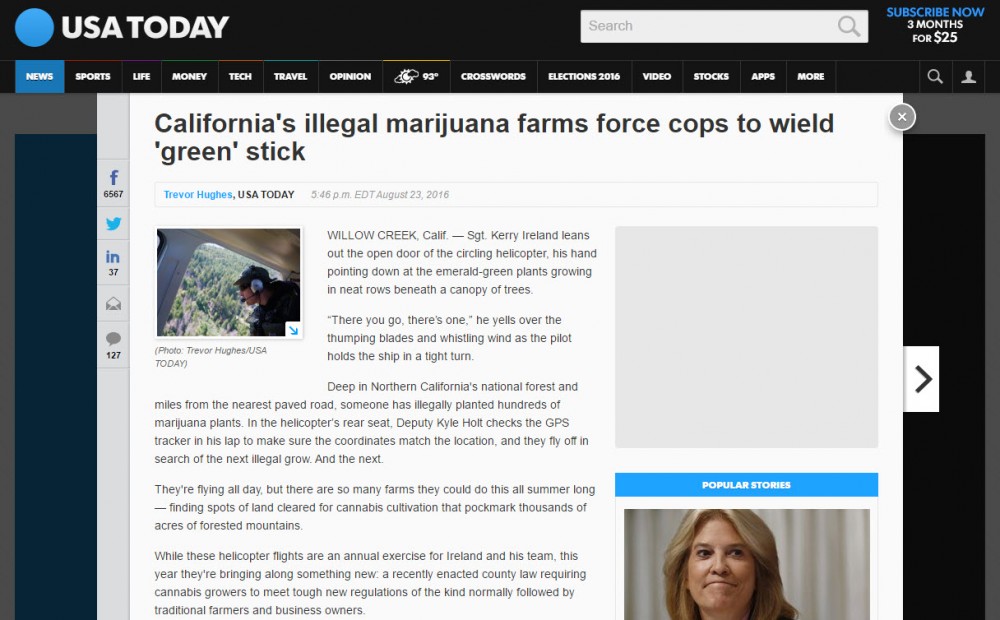
Task: Enlarge the helicopter photo with expand arrow
Action: 293,330
